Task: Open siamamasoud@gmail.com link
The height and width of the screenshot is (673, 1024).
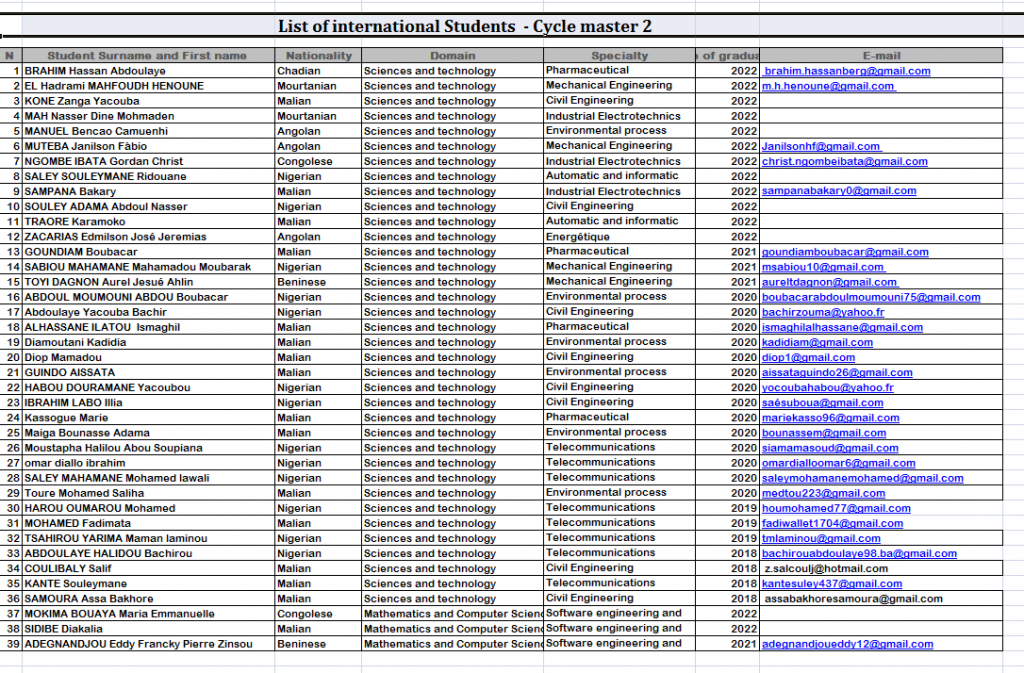Action: [x=830, y=448]
